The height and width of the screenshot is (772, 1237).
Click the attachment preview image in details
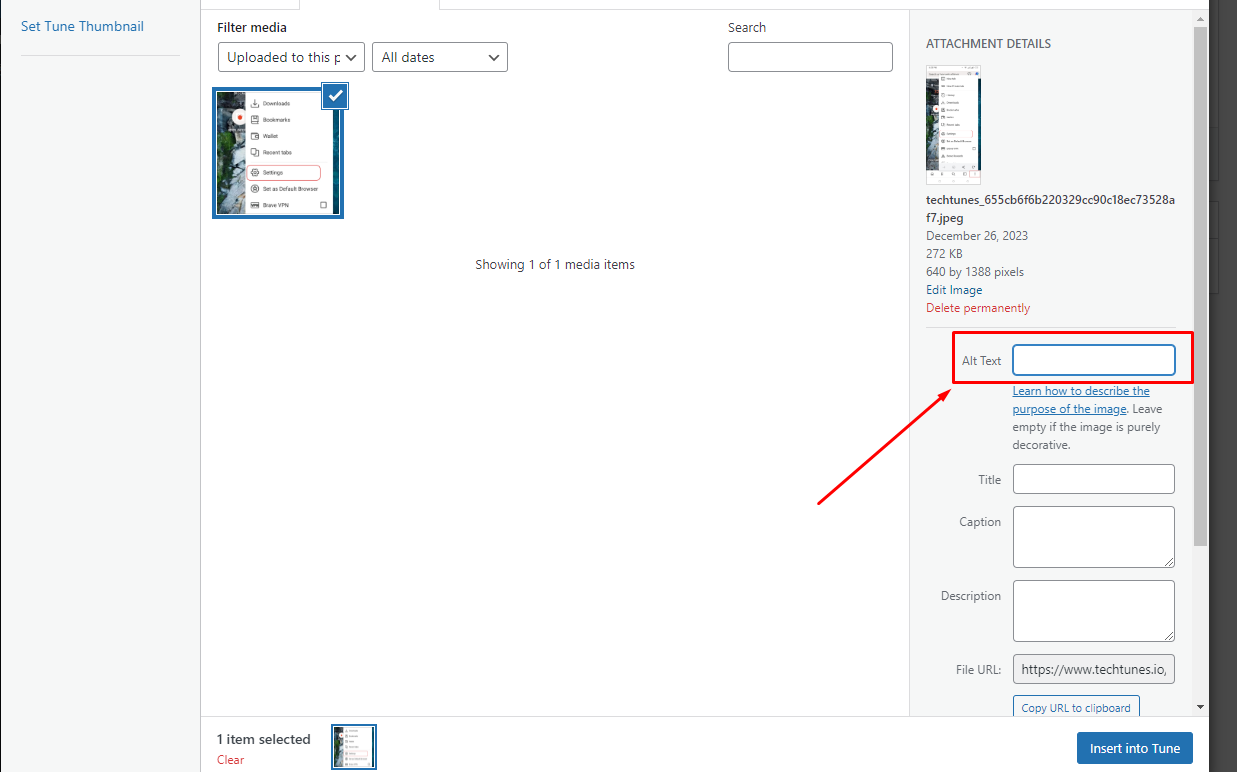pos(953,124)
